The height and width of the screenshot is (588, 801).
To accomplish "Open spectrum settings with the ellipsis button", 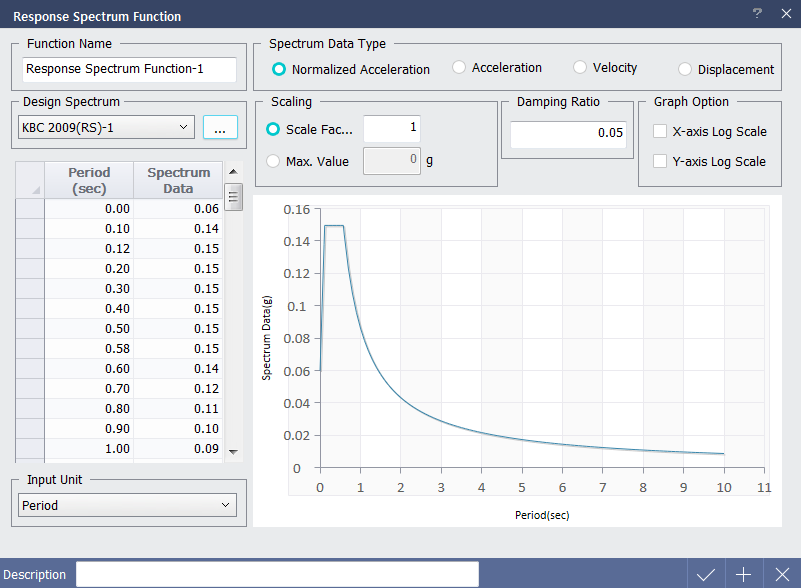I will [x=220, y=128].
